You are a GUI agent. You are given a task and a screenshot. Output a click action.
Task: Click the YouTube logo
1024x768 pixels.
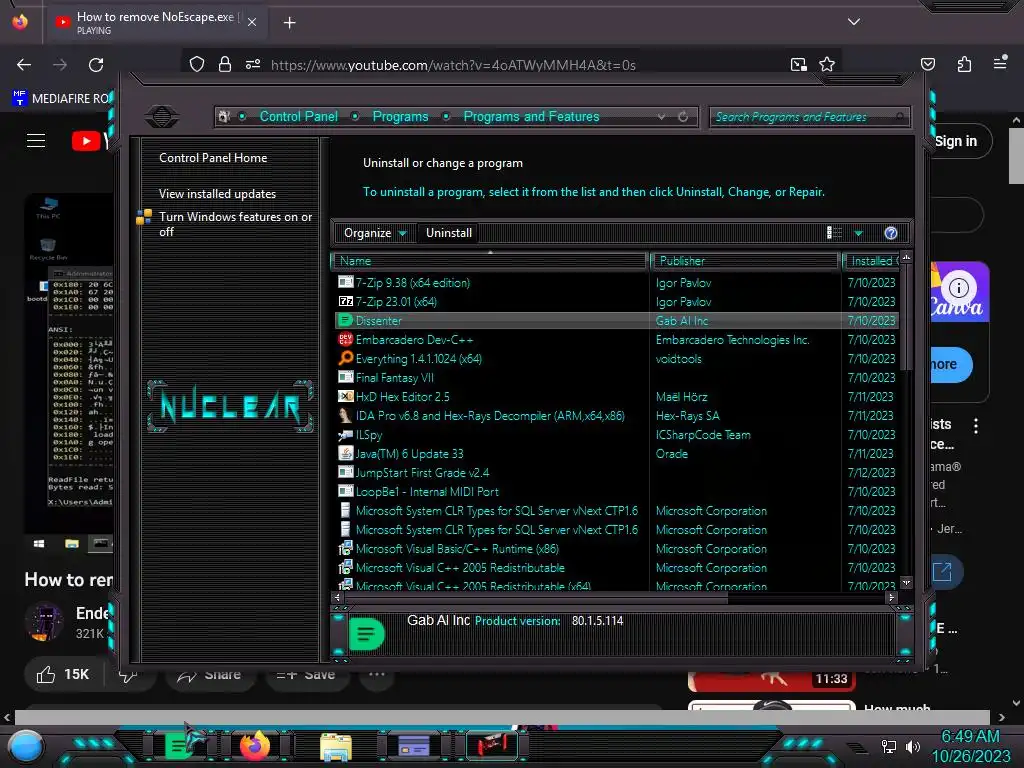click(90, 140)
